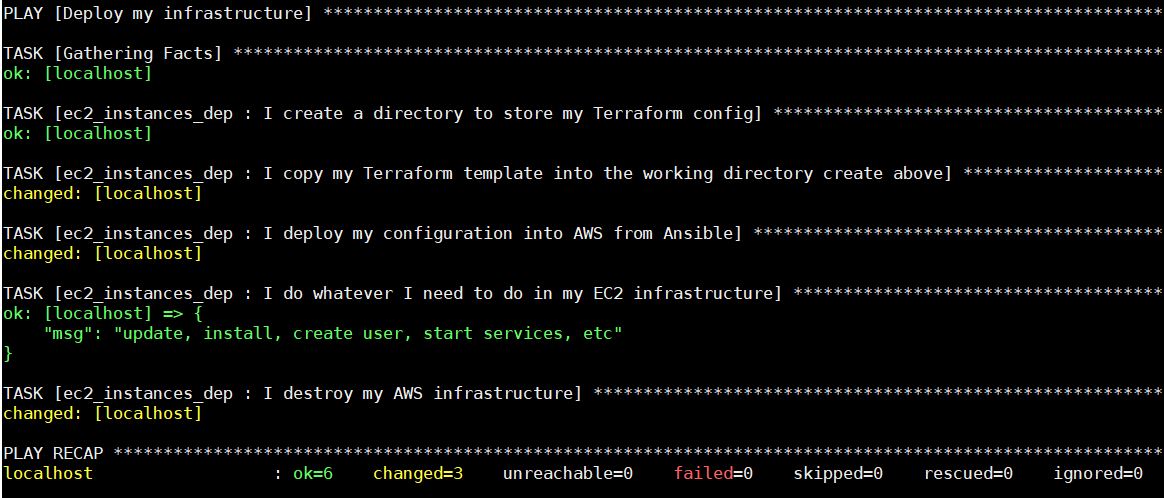The image size is (1164, 498).
Task: Click the changed=3 recap value
Action: click(418, 473)
